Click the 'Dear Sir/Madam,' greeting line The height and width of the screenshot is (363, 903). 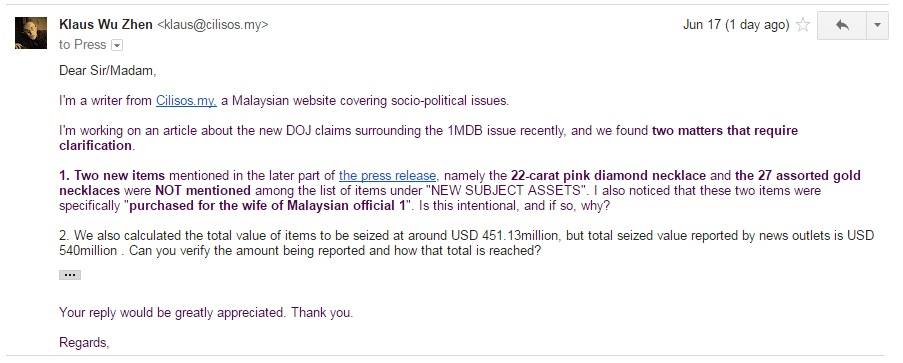click(108, 71)
